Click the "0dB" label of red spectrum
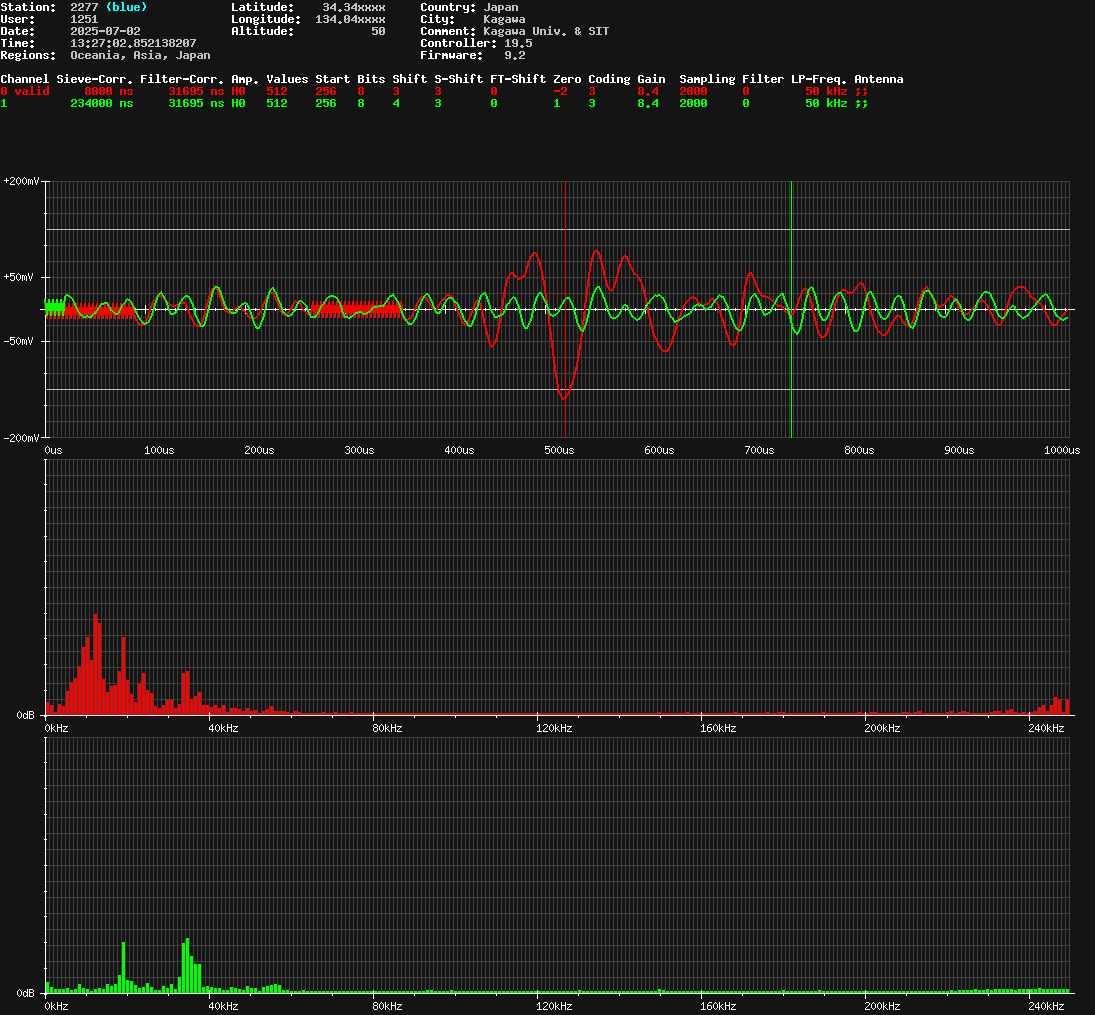Viewport: 1095px width, 1015px height. (x=25, y=716)
